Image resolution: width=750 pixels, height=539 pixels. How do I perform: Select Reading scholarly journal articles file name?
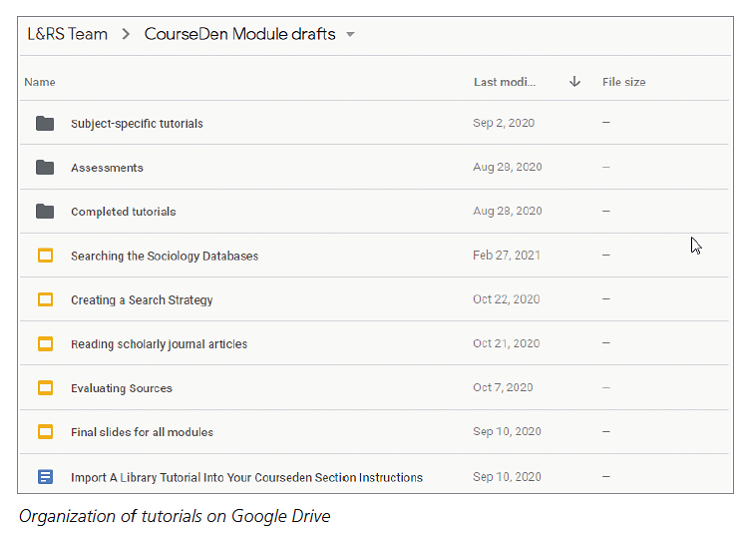pos(159,344)
